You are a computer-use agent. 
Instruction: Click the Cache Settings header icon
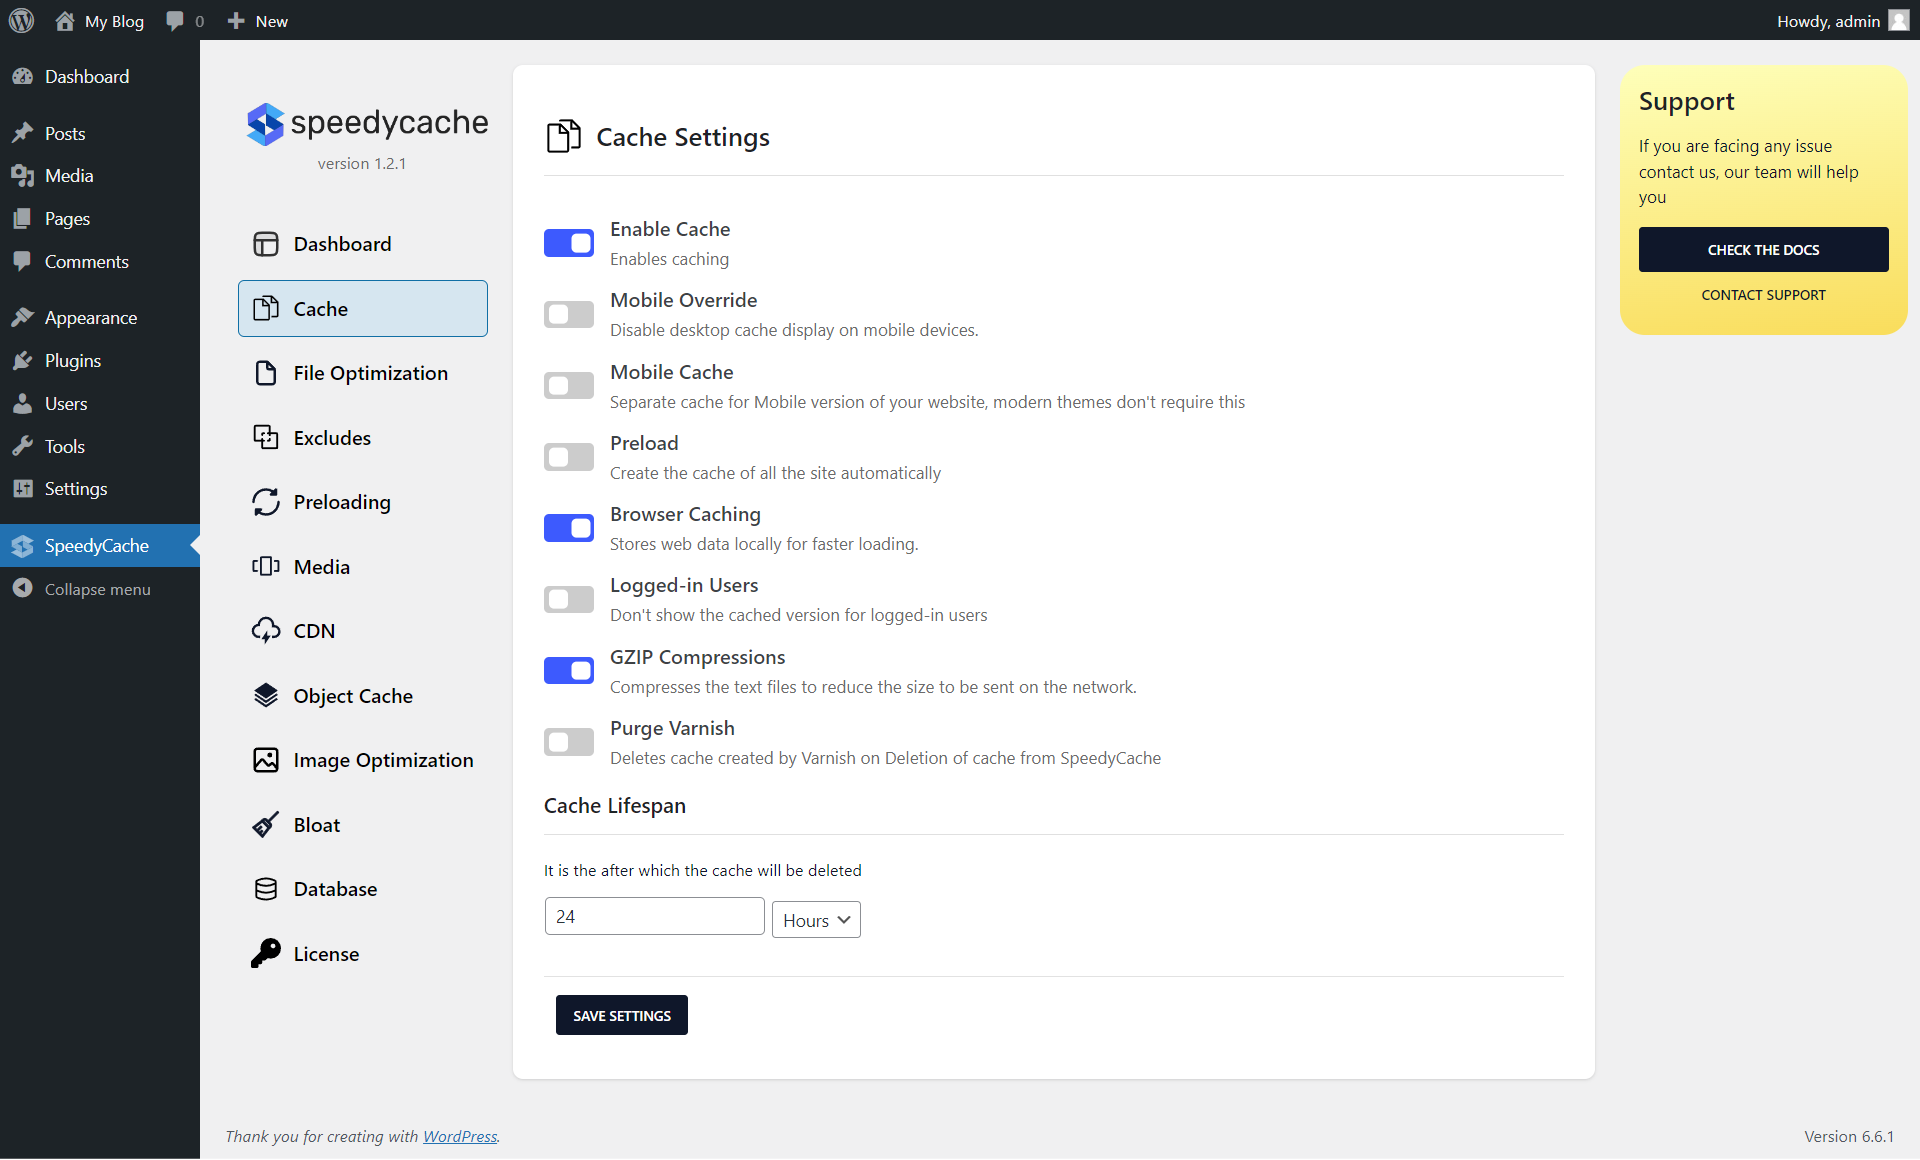564,136
